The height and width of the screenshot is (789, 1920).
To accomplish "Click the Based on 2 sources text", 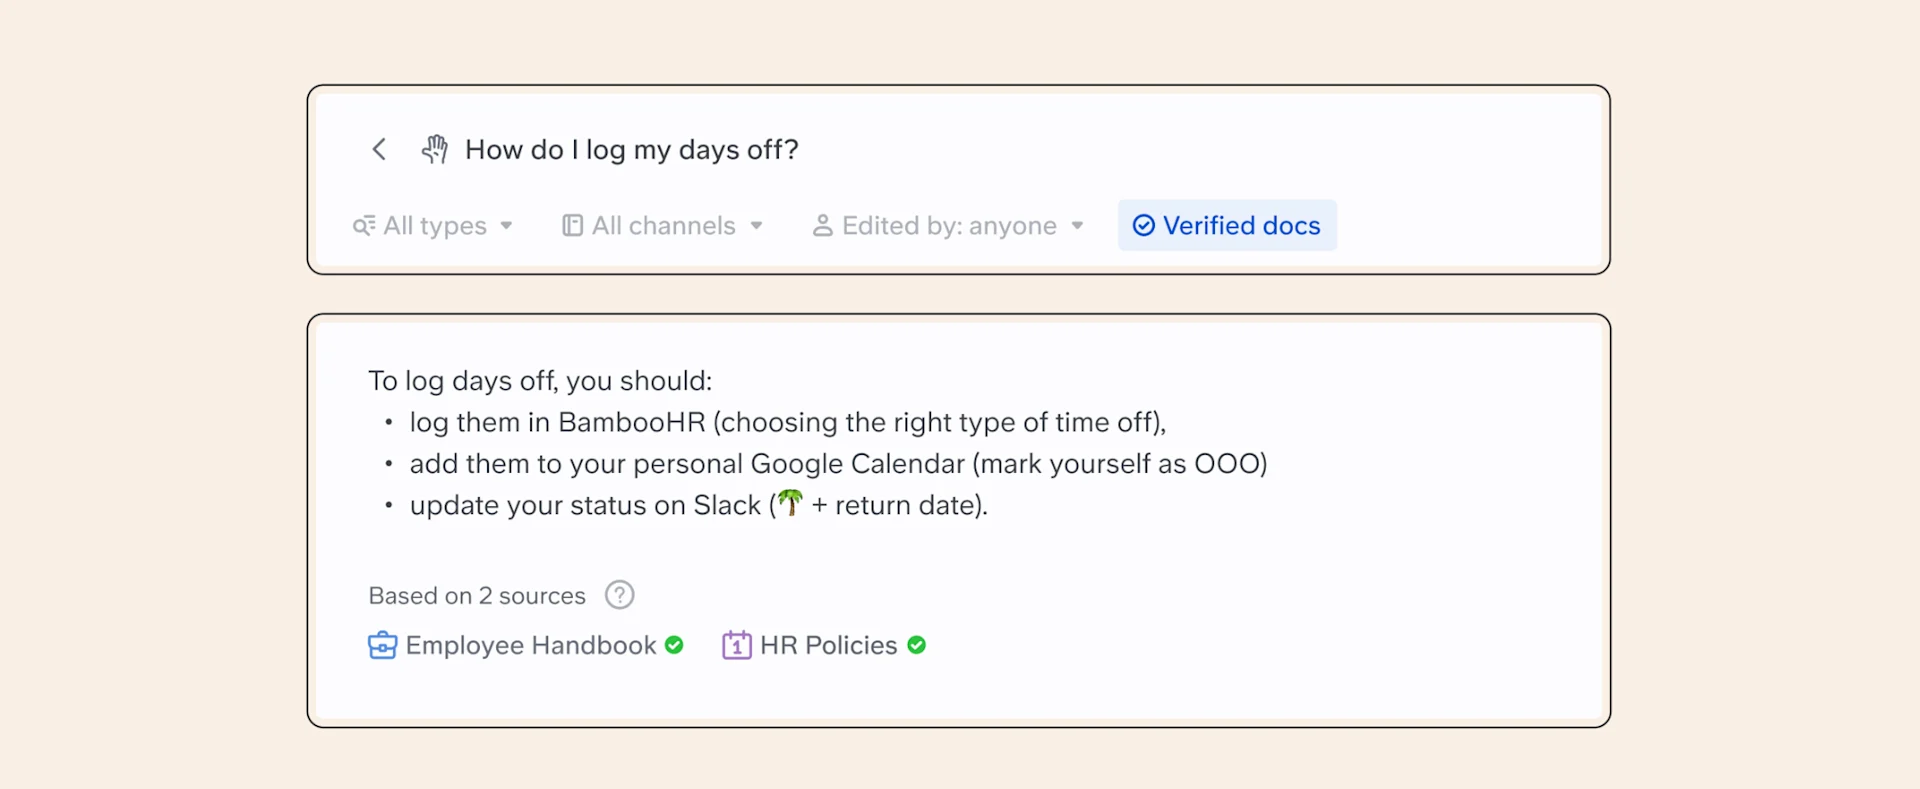I will tap(477, 594).
